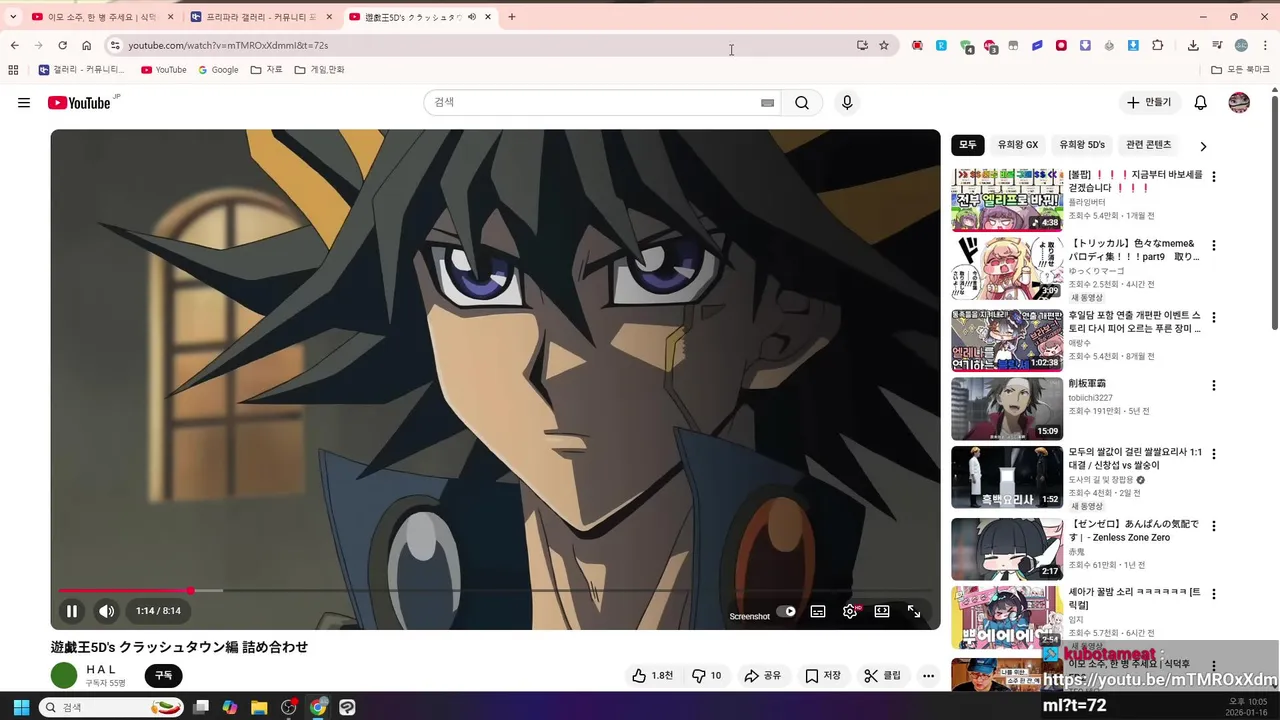Show more filter chips with right arrow
The image size is (1280, 720).
pyautogui.click(x=1203, y=146)
